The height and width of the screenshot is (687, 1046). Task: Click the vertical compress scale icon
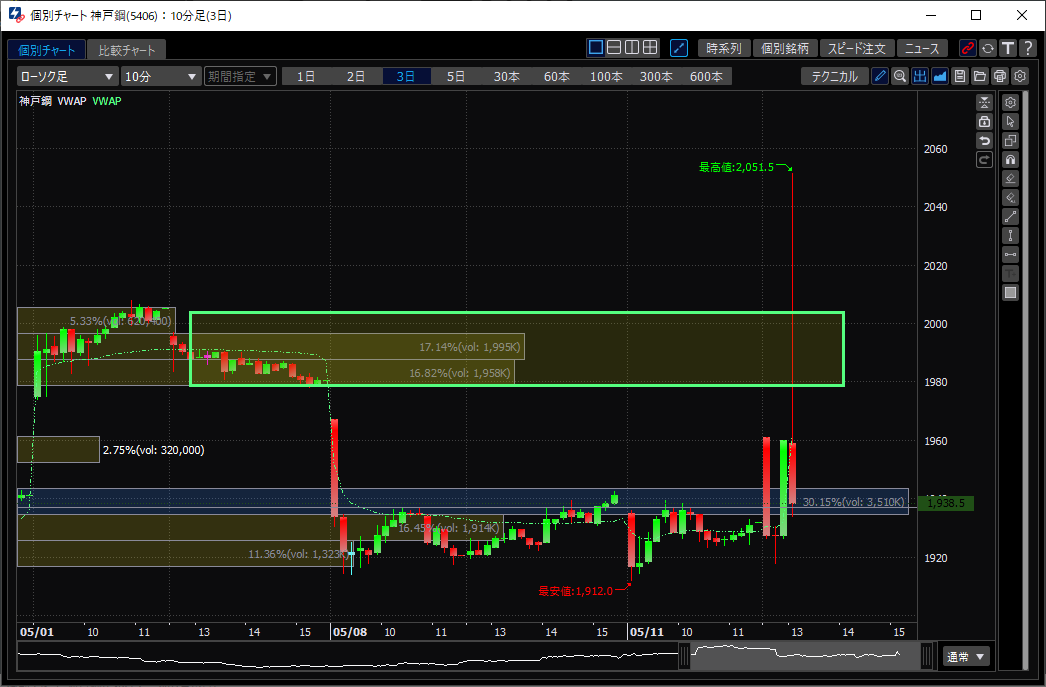coord(985,102)
